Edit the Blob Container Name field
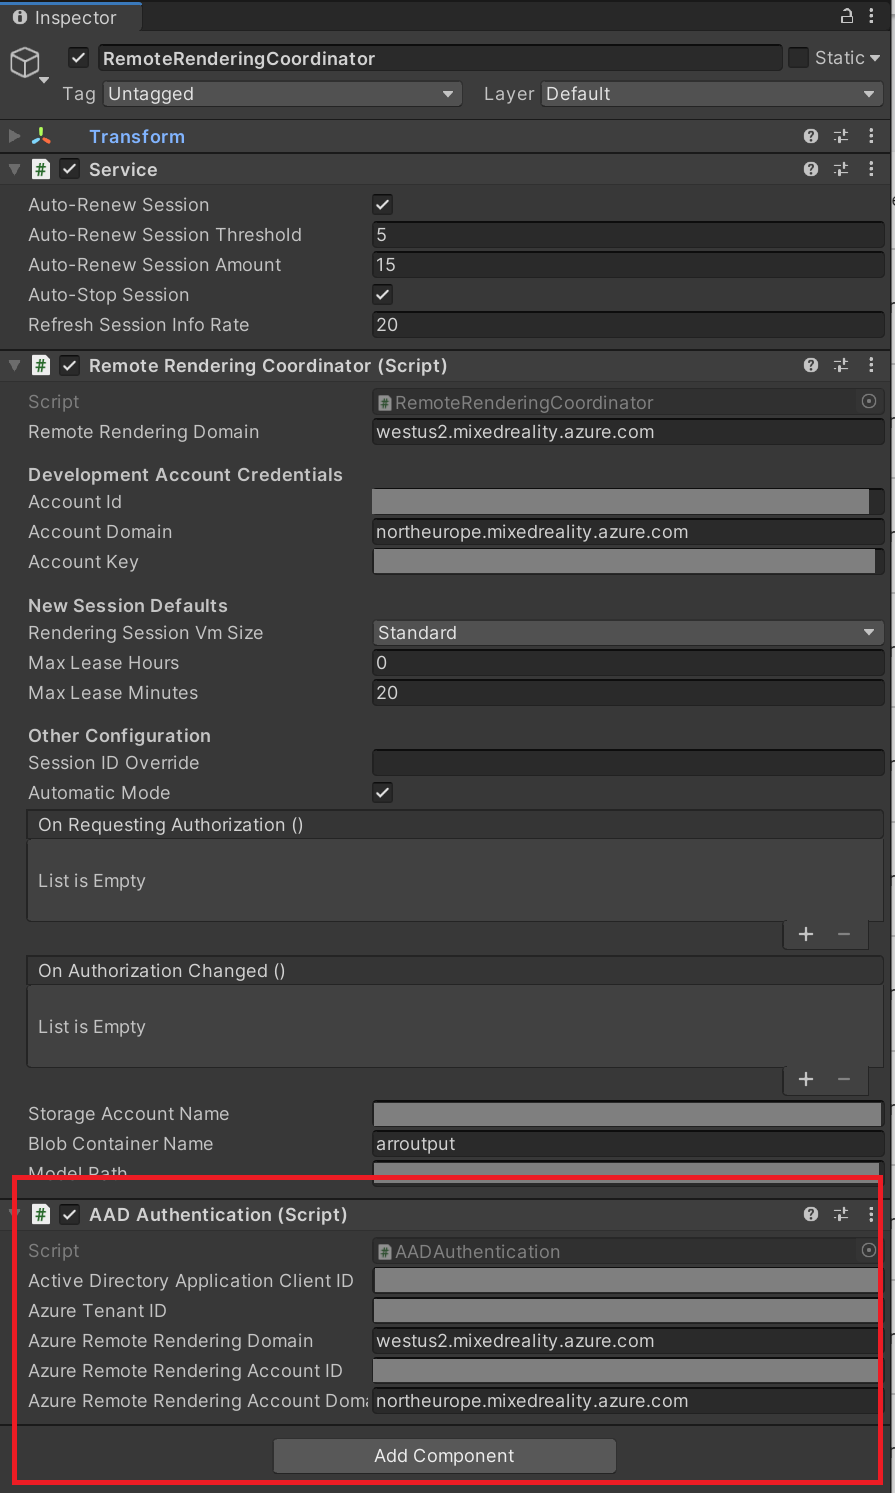Screen dimensions: 895x1493 628,1144
